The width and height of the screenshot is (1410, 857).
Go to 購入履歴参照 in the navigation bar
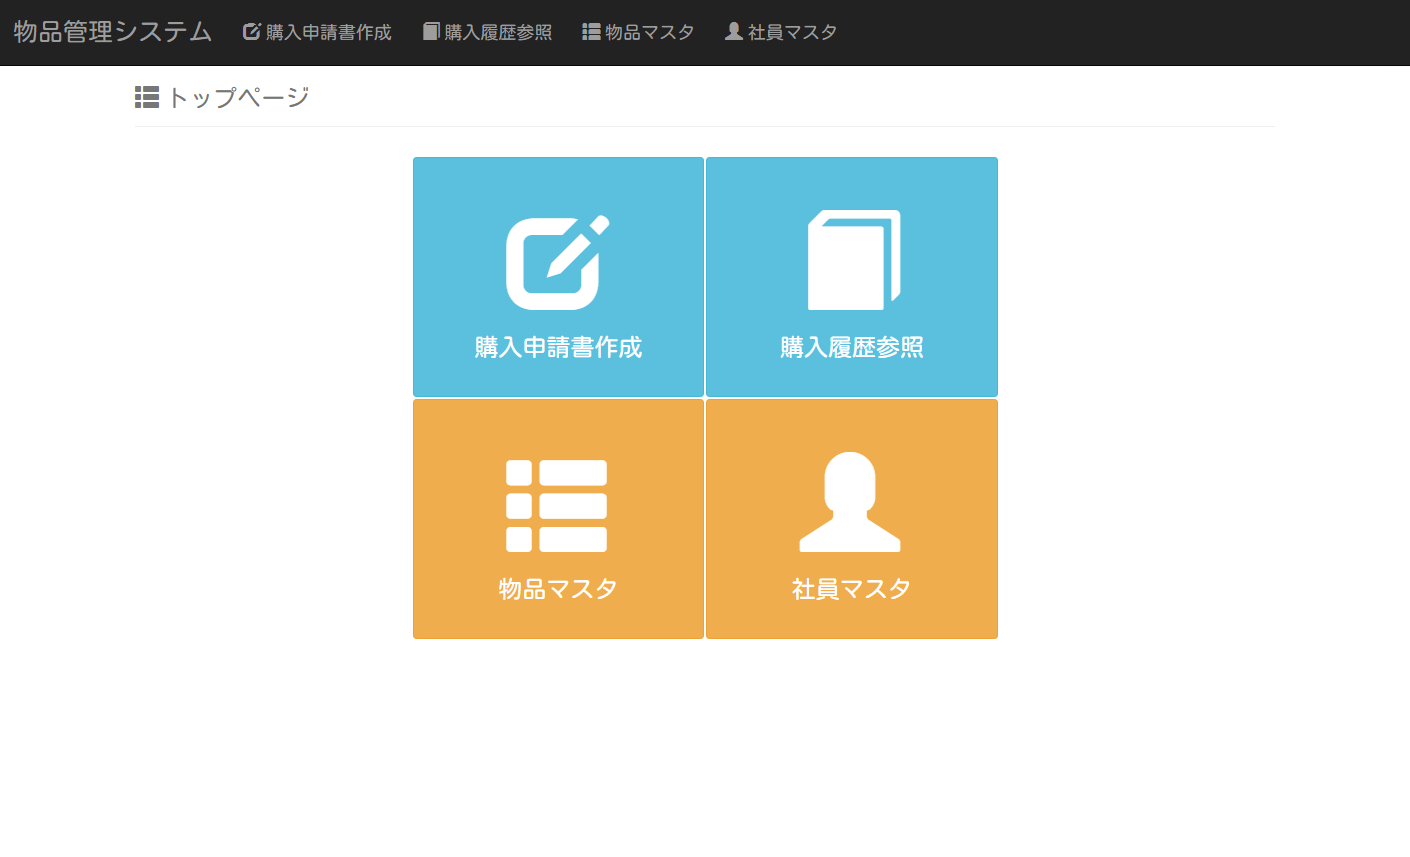(x=487, y=32)
